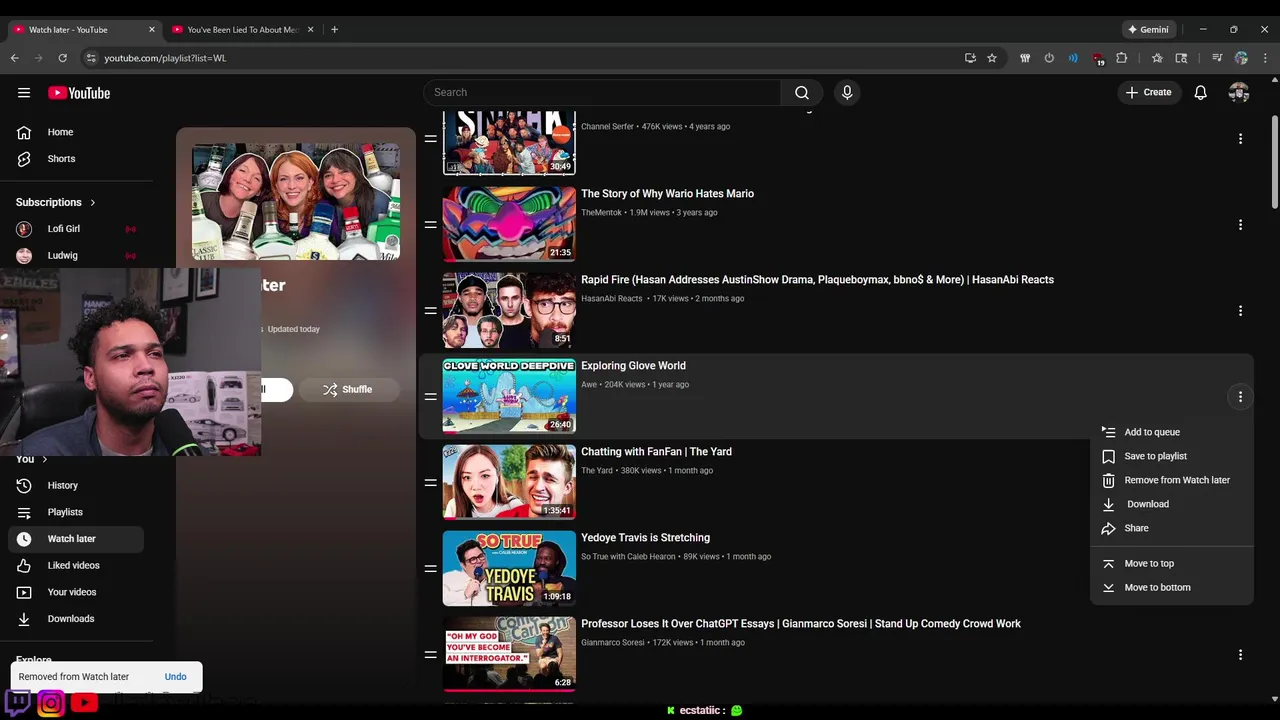Open Downloads in sidebar
Screen dimensions: 1280x720
tap(76, 619)
